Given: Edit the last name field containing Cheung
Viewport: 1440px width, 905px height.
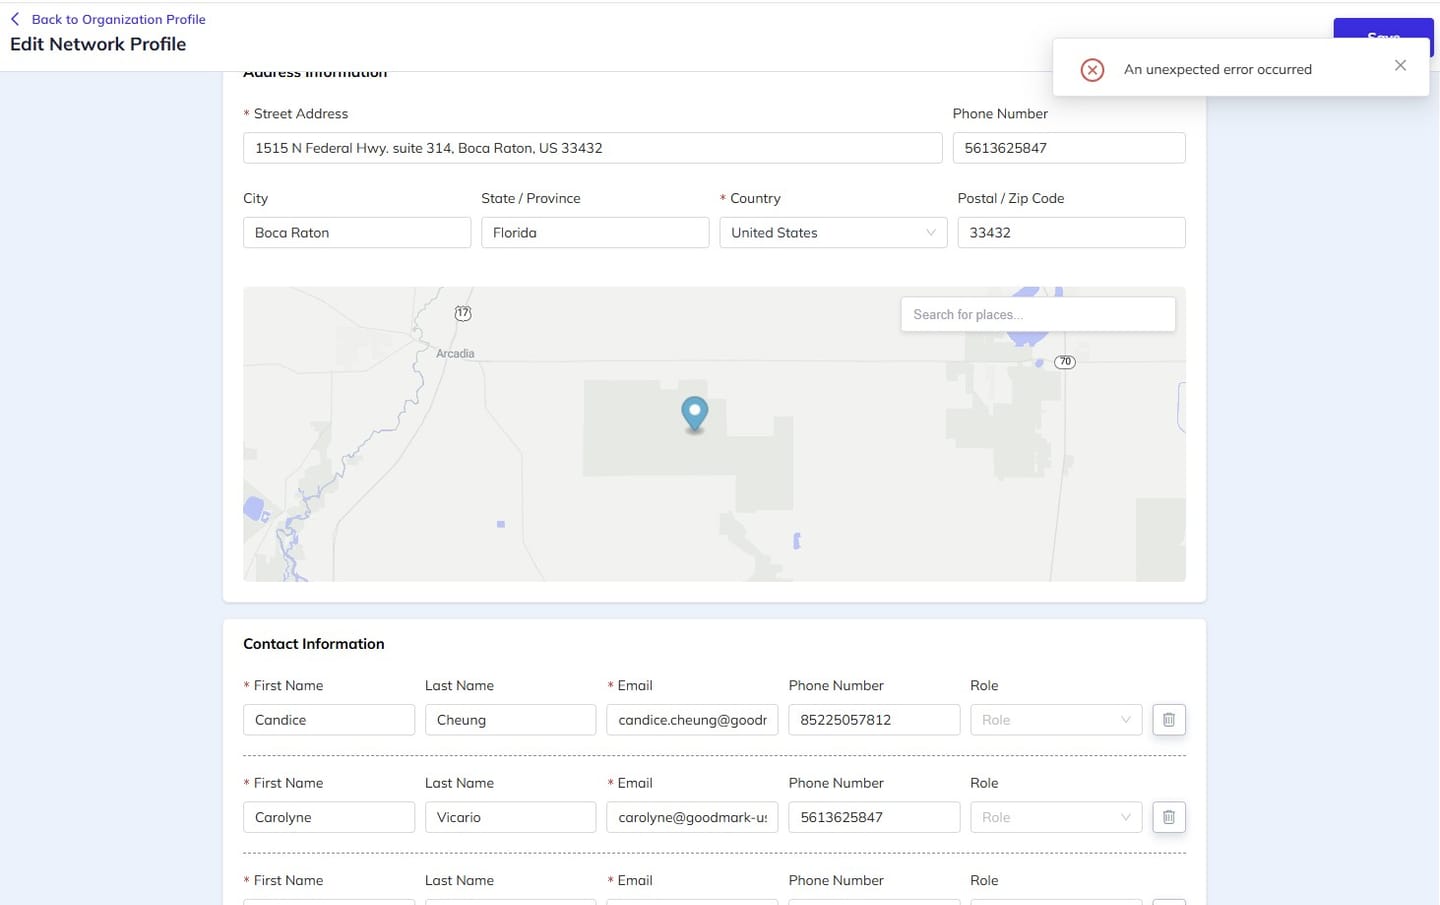Looking at the screenshot, I should tap(510, 720).
